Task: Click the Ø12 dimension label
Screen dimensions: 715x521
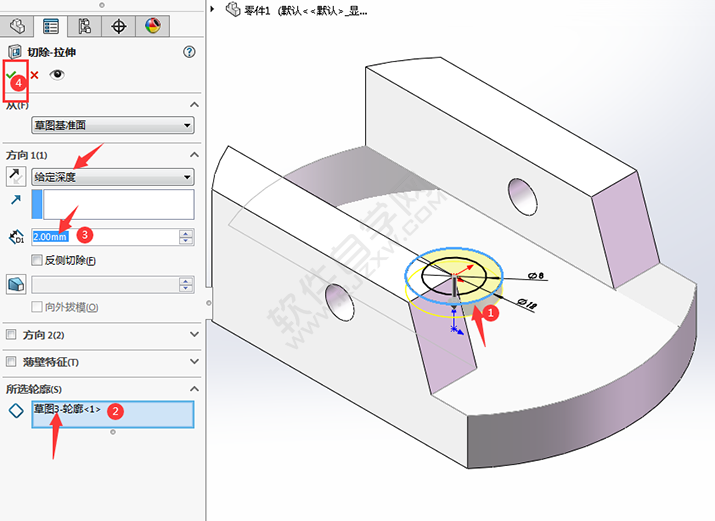Action: pyautogui.click(x=527, y=304)
